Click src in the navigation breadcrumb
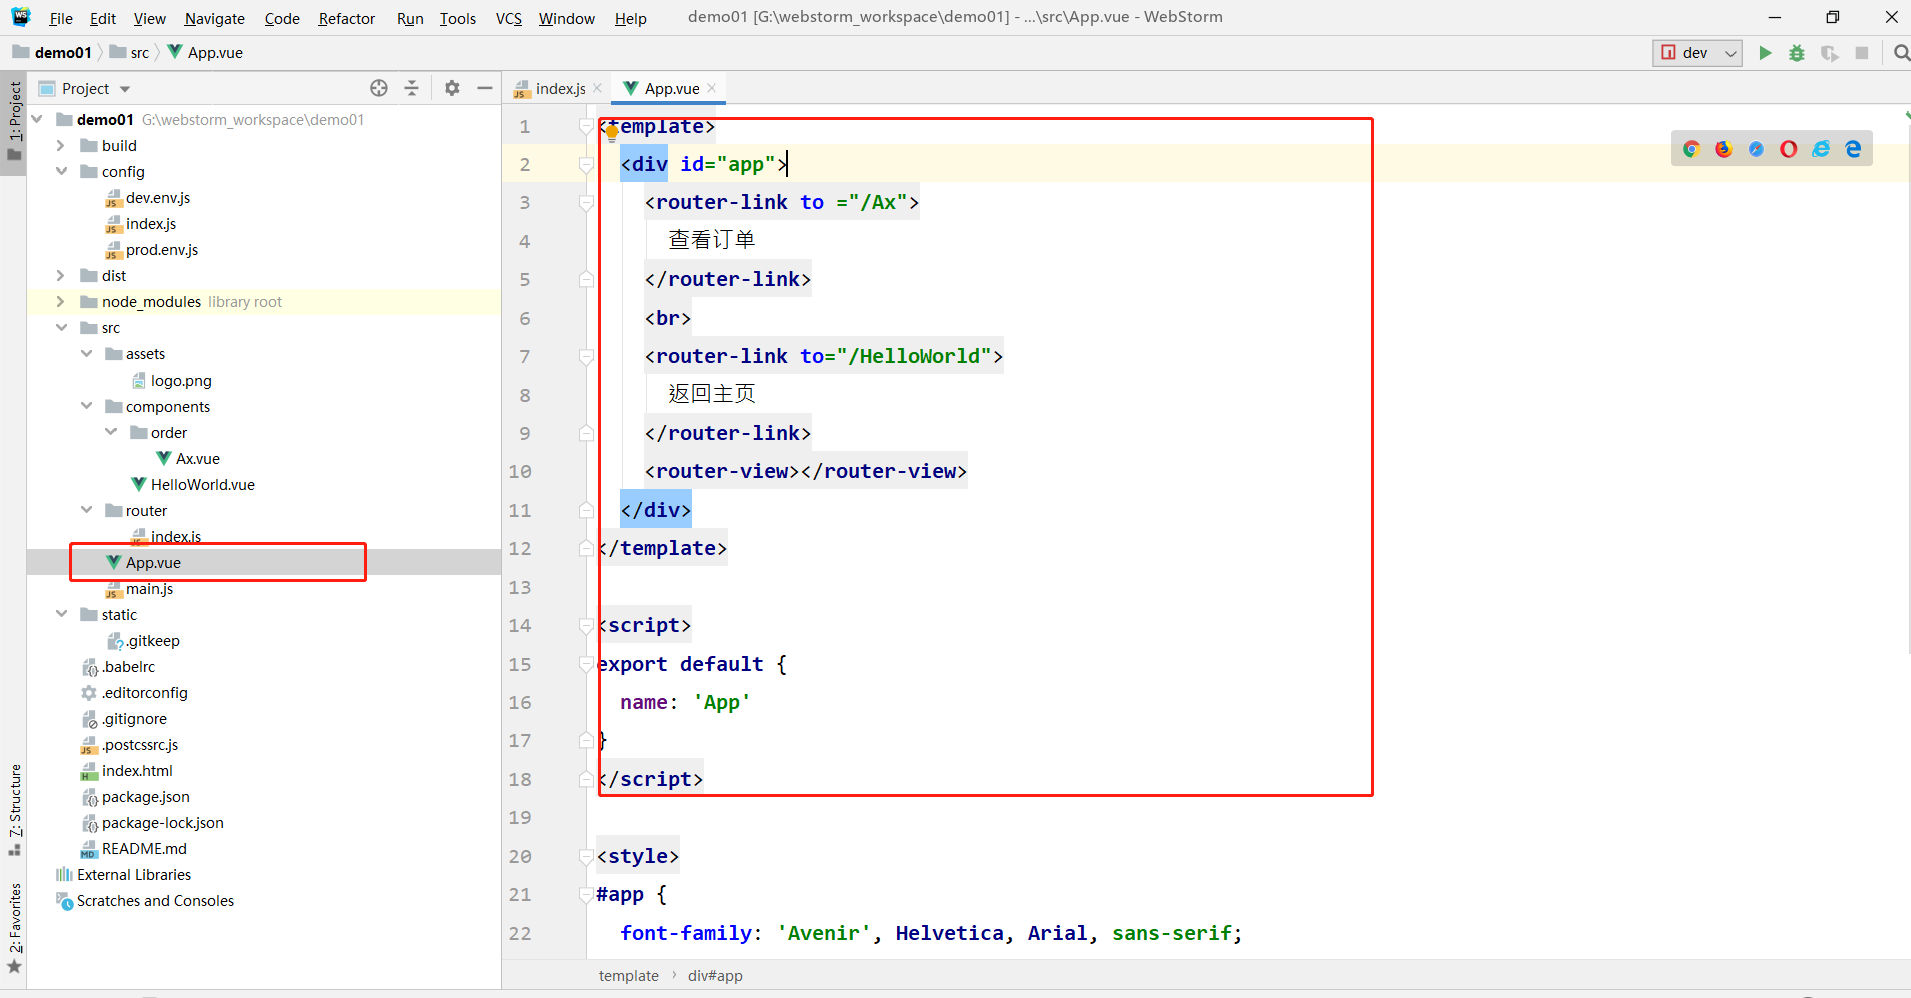This screenshot has height=998, width=1911. click(x=139, y=52)
